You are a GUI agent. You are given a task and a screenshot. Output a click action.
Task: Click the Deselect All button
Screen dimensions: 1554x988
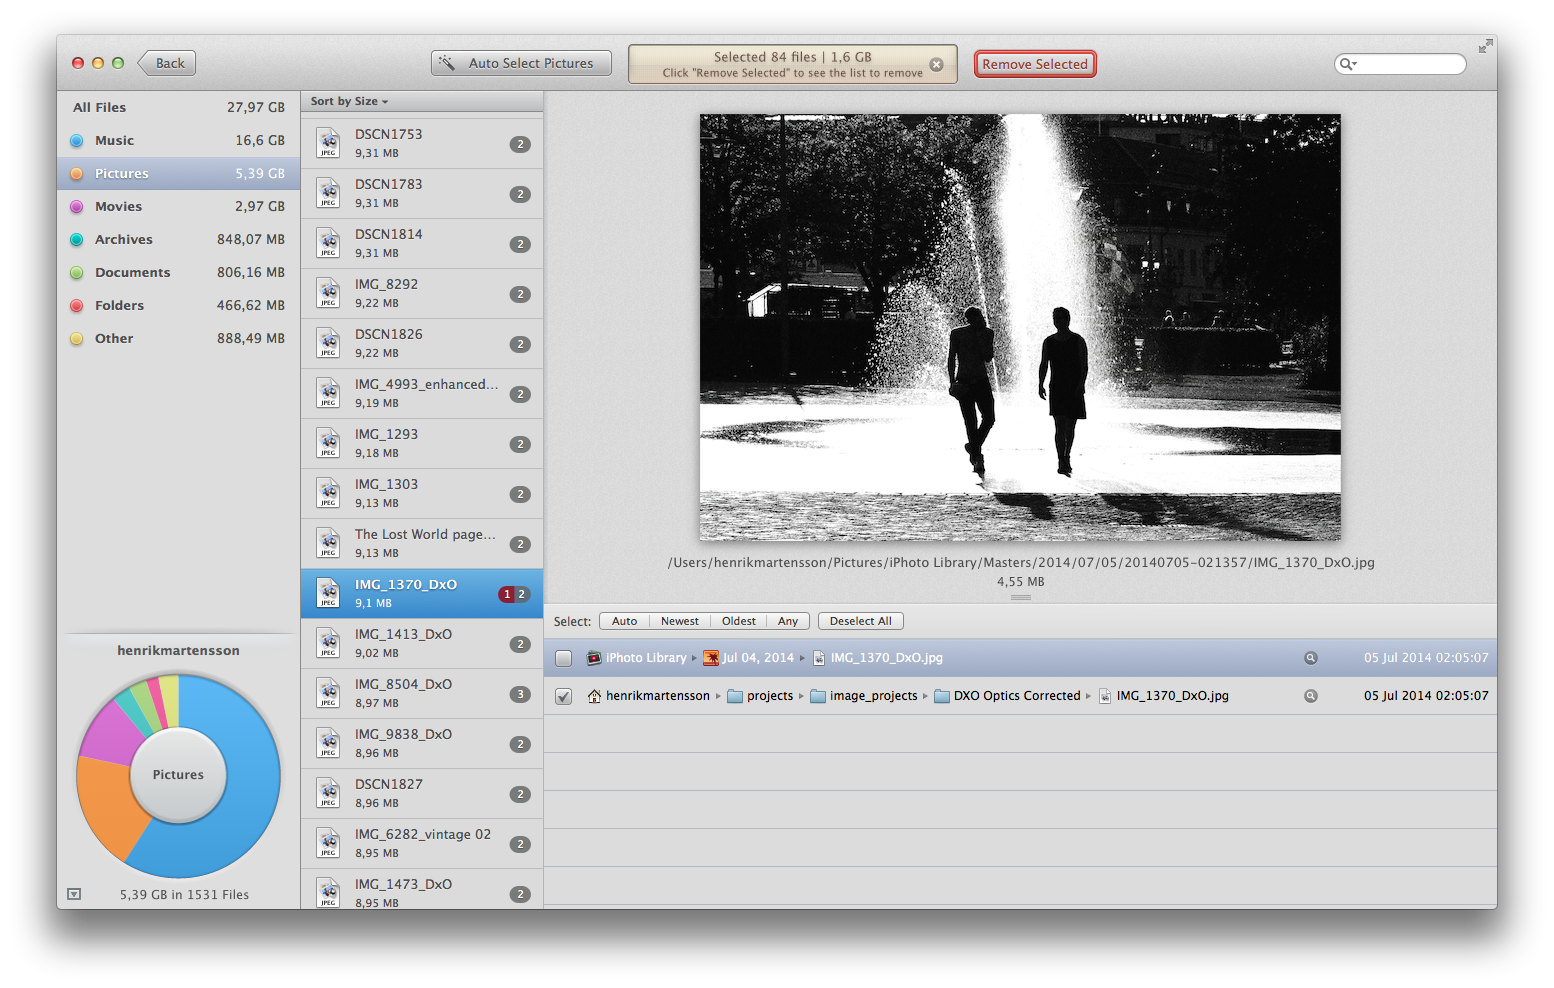point(861,621)
